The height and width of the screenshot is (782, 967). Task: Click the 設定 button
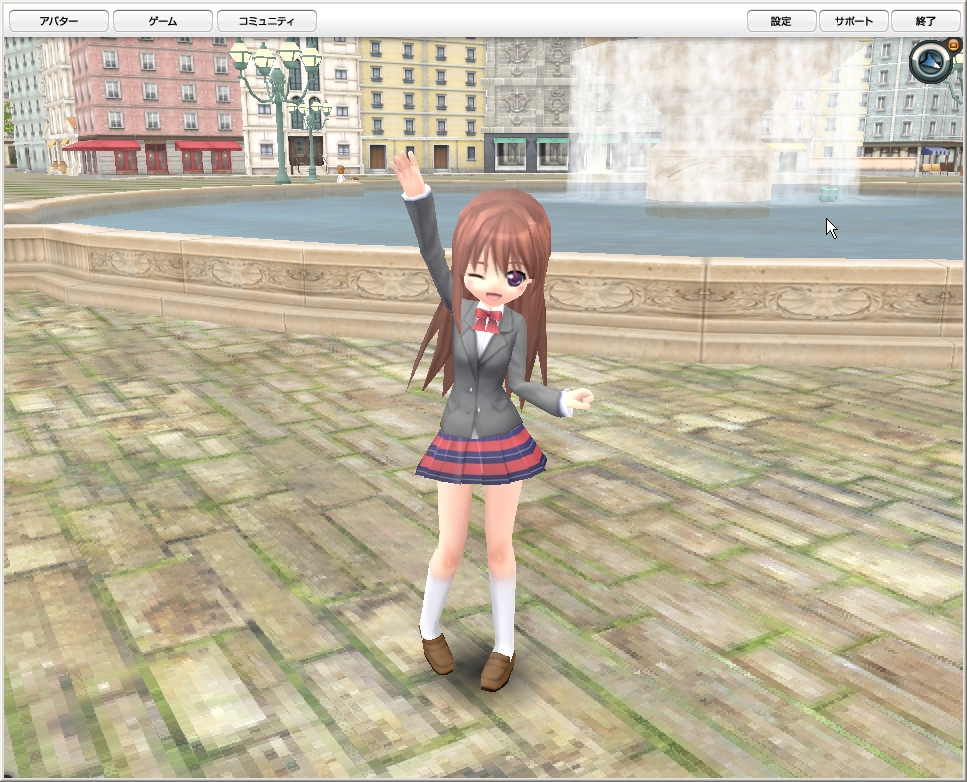[x=781, y=21]
